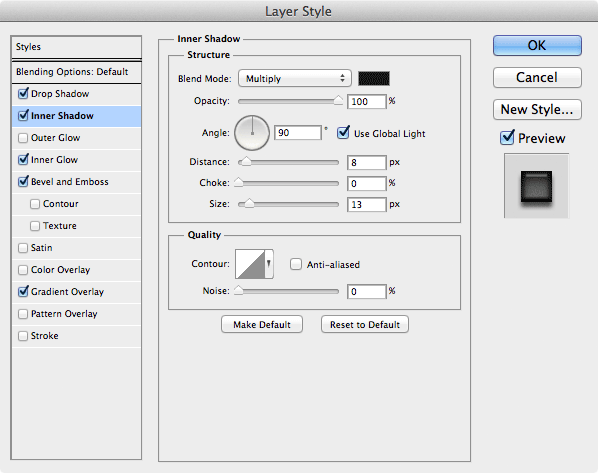Click the Opacity slider handle

click(x=338, y=100)
